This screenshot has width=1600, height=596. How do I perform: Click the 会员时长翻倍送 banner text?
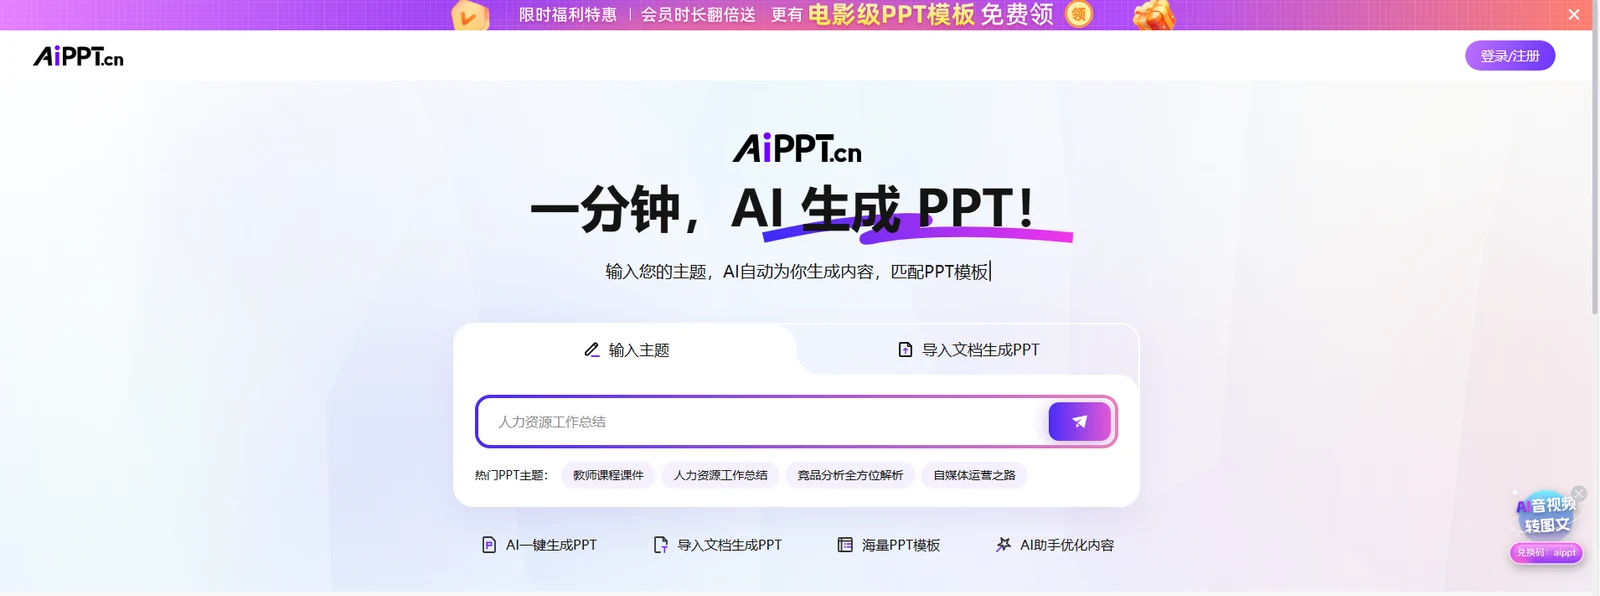coord(698,15)
